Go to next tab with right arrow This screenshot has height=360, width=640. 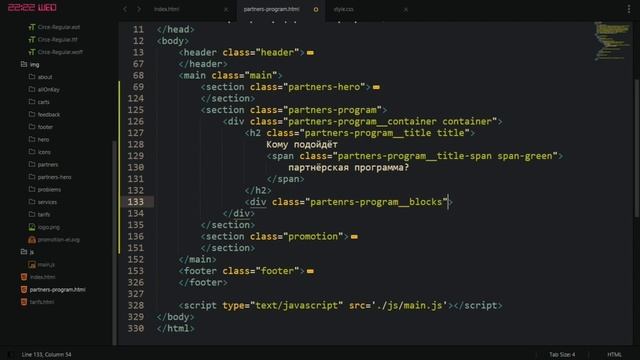[139, 9]
